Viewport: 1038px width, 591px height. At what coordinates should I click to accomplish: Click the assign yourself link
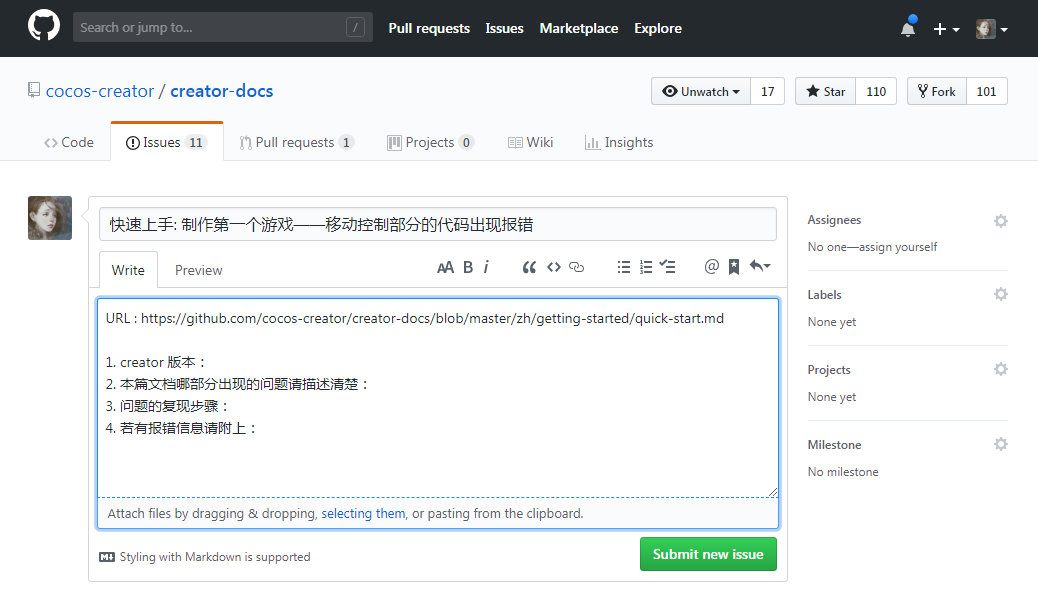(898, 247)
